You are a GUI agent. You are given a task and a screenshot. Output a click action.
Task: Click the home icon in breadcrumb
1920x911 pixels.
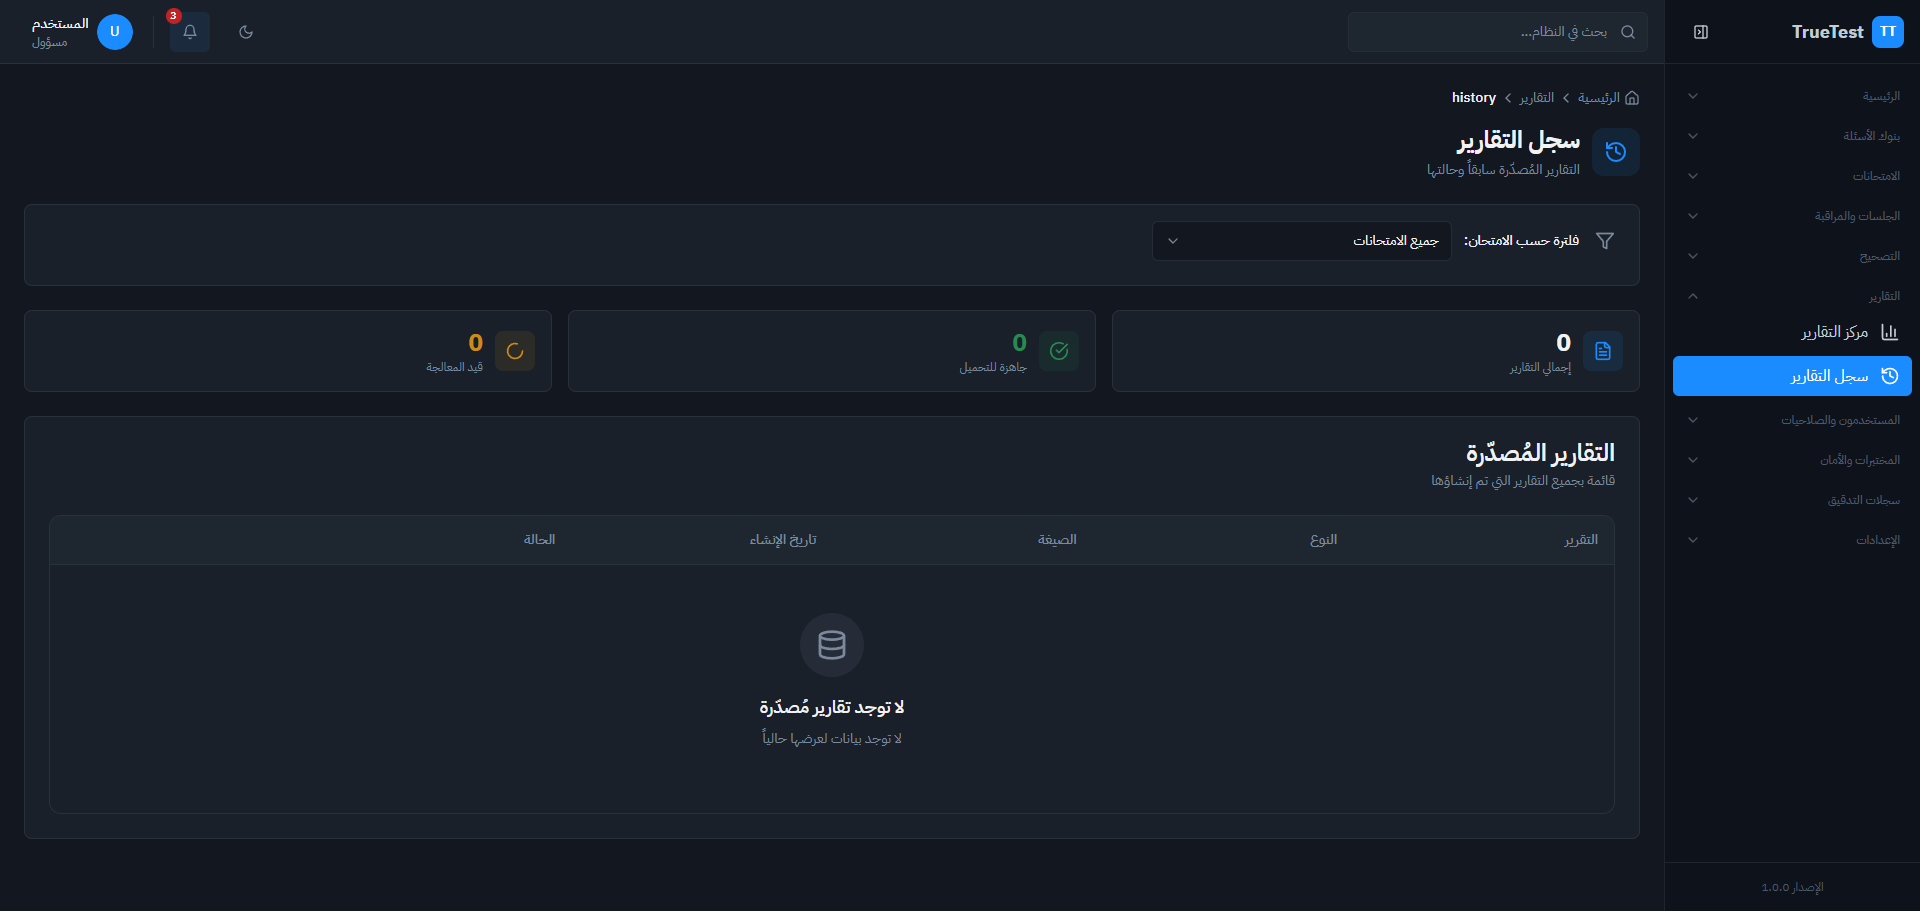[1632, 98]
